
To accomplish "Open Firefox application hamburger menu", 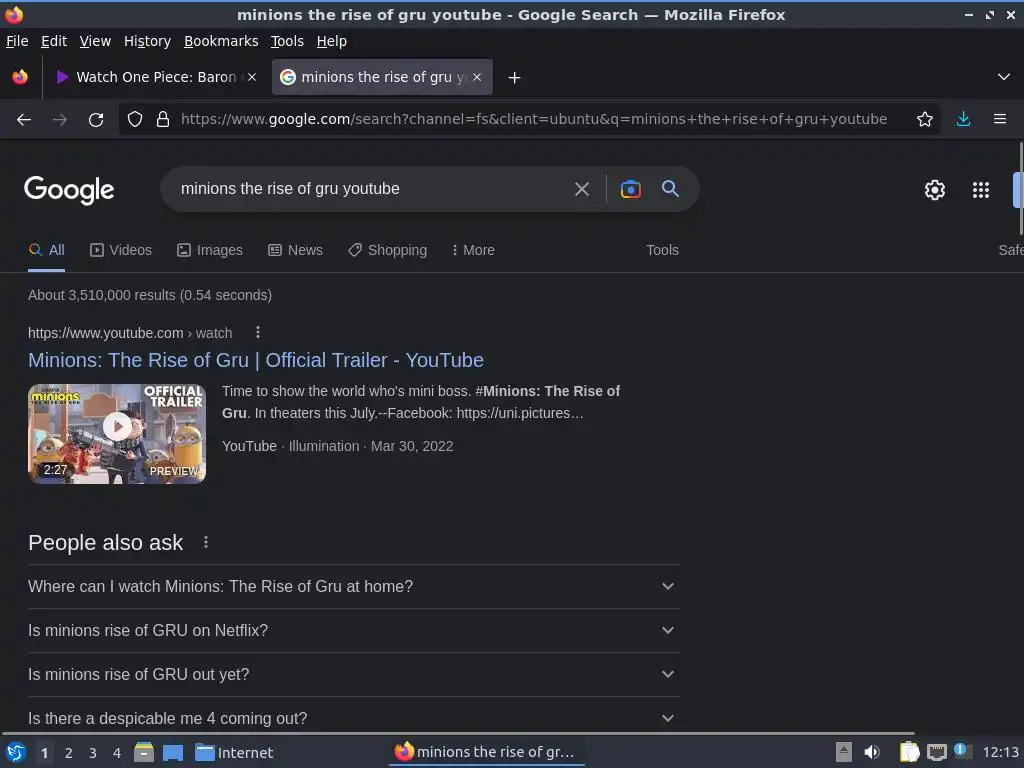I will pos(1000,119).
